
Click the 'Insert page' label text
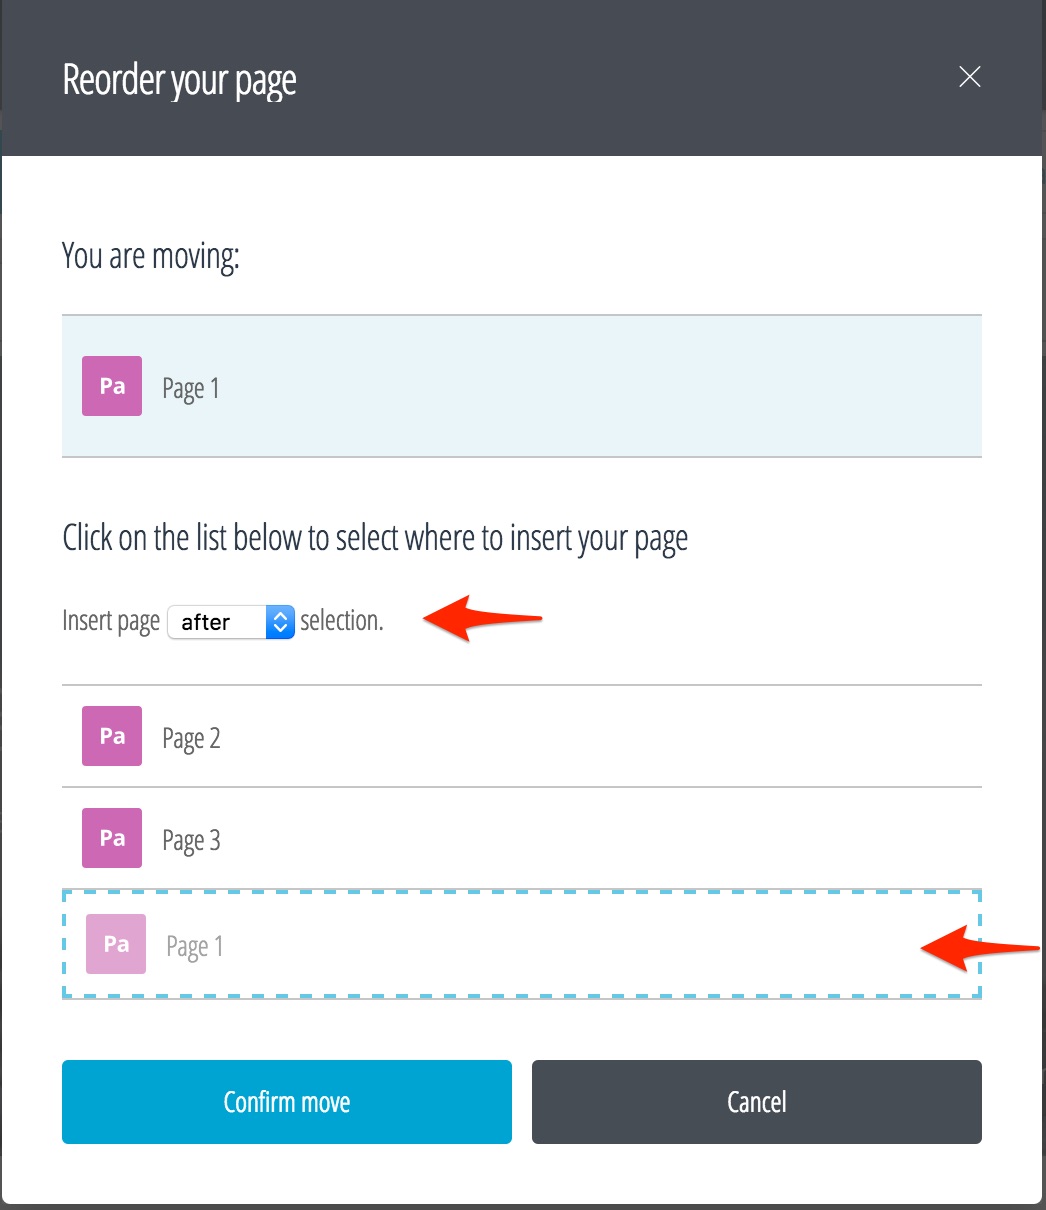click(x=111, y=622)
